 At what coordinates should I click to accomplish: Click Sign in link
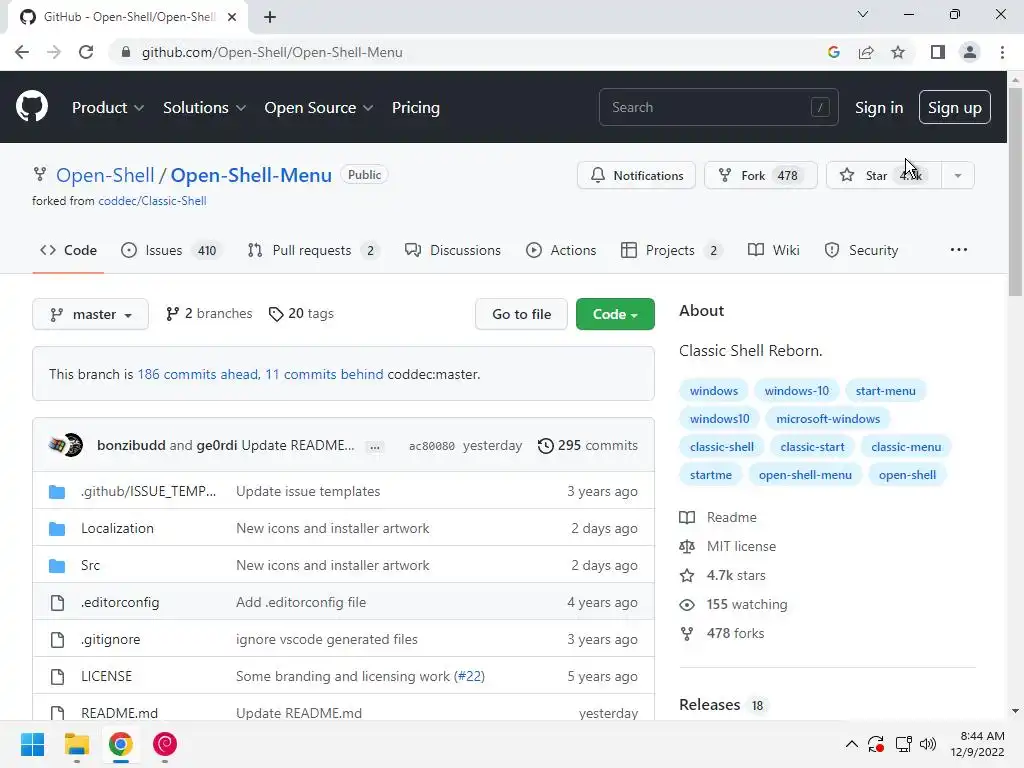[x=879, y=108]
